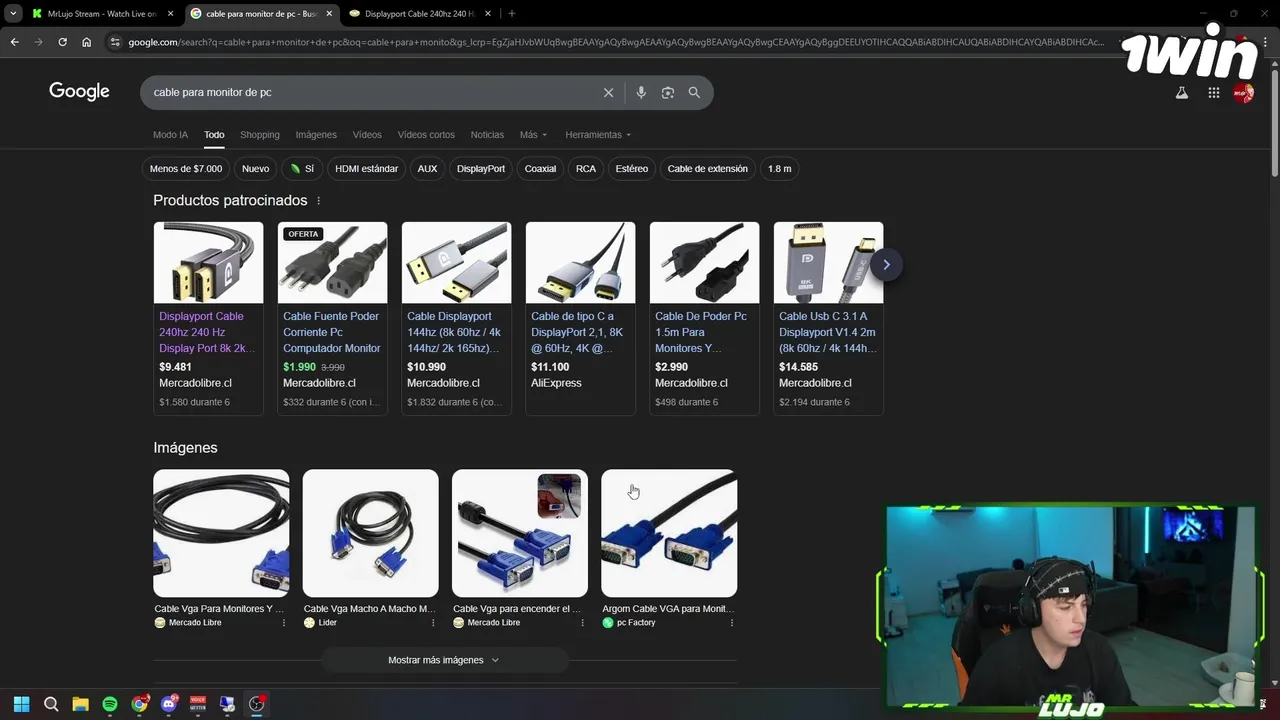Expand the Más dropdown

point(533,134)
